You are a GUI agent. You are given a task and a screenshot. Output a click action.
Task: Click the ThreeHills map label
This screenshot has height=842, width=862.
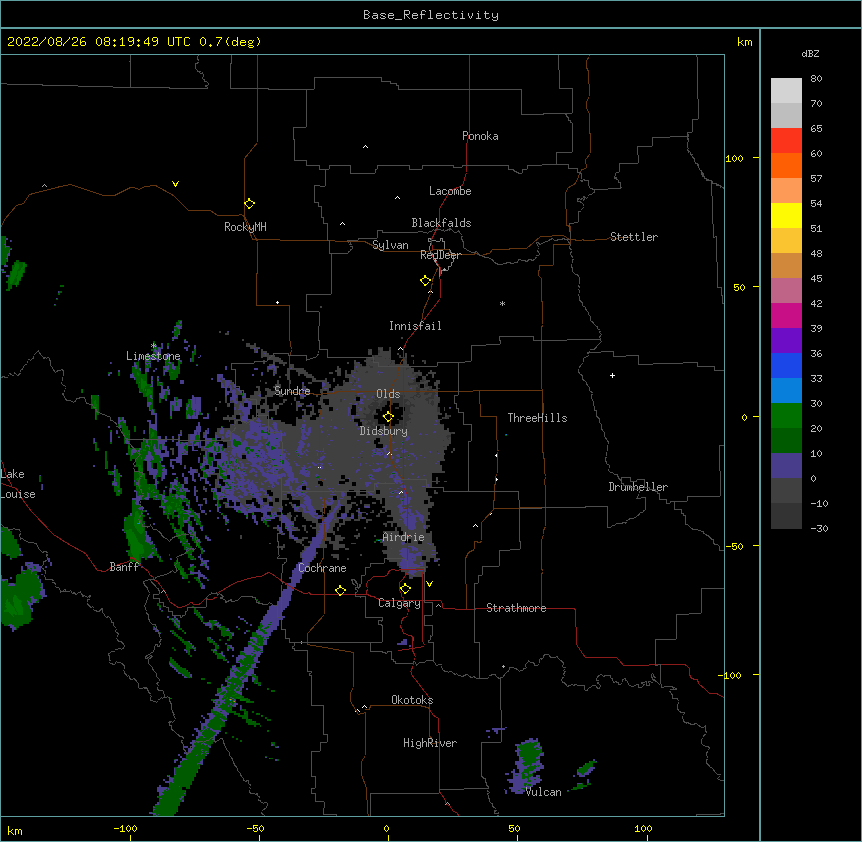pyautogui.click(x=537, y=418)
